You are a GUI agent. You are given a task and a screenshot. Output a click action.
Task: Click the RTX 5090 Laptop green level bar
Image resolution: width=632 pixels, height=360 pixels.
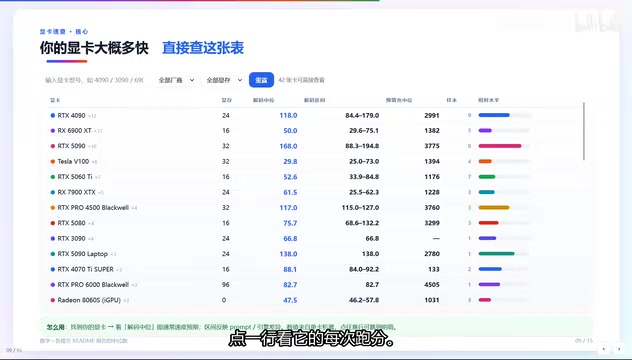pyautogui.click(x=497, y=254)
